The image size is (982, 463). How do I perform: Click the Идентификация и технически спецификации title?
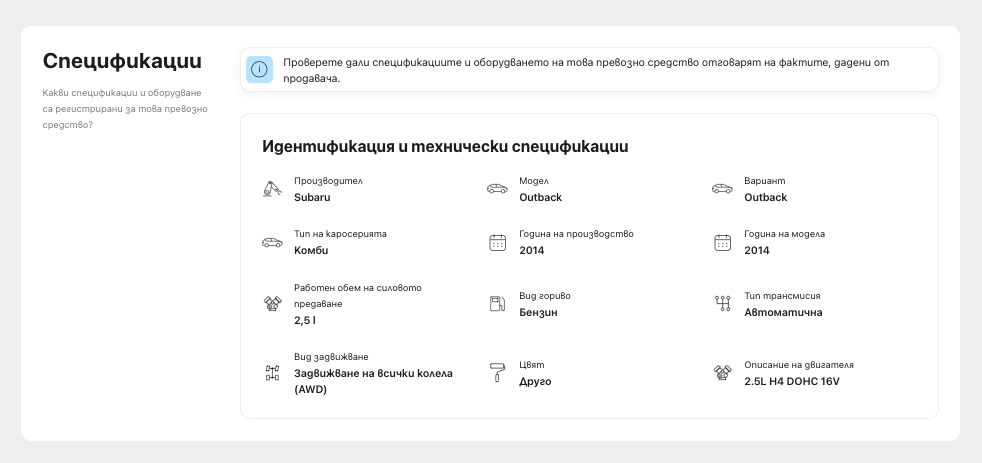[x=445, y=147]
